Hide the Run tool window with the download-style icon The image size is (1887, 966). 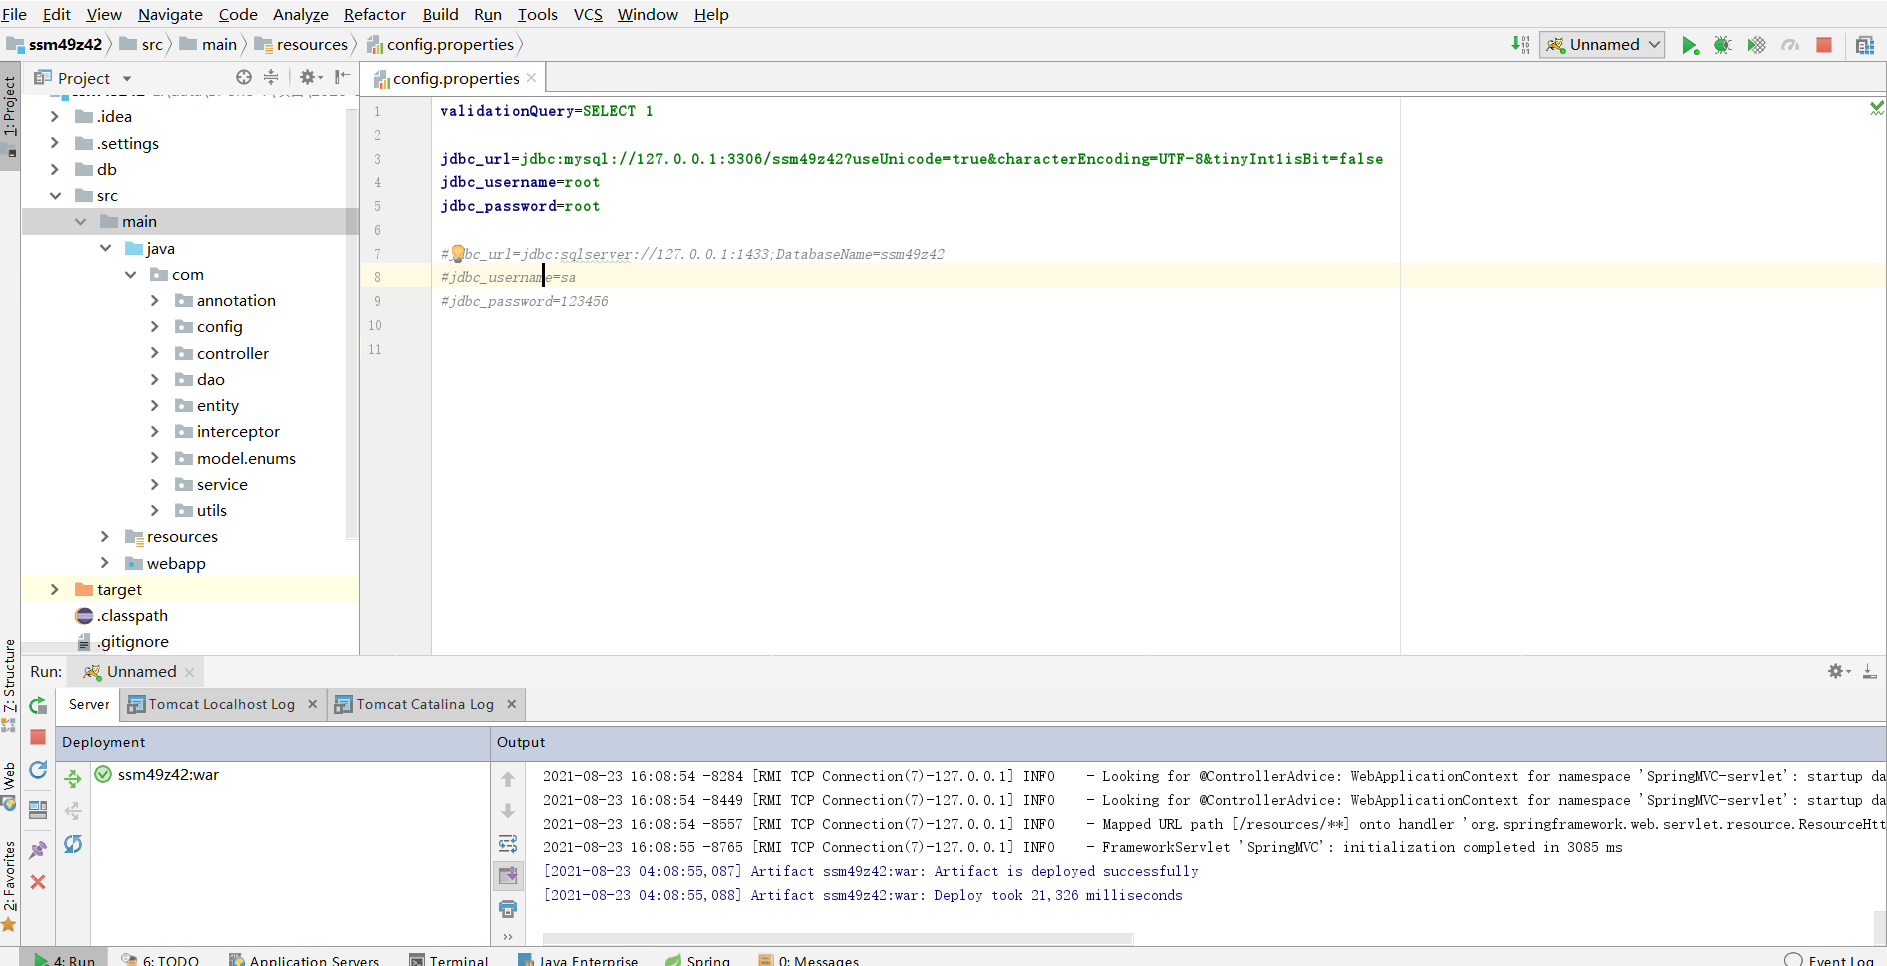tap(1869, 671)
